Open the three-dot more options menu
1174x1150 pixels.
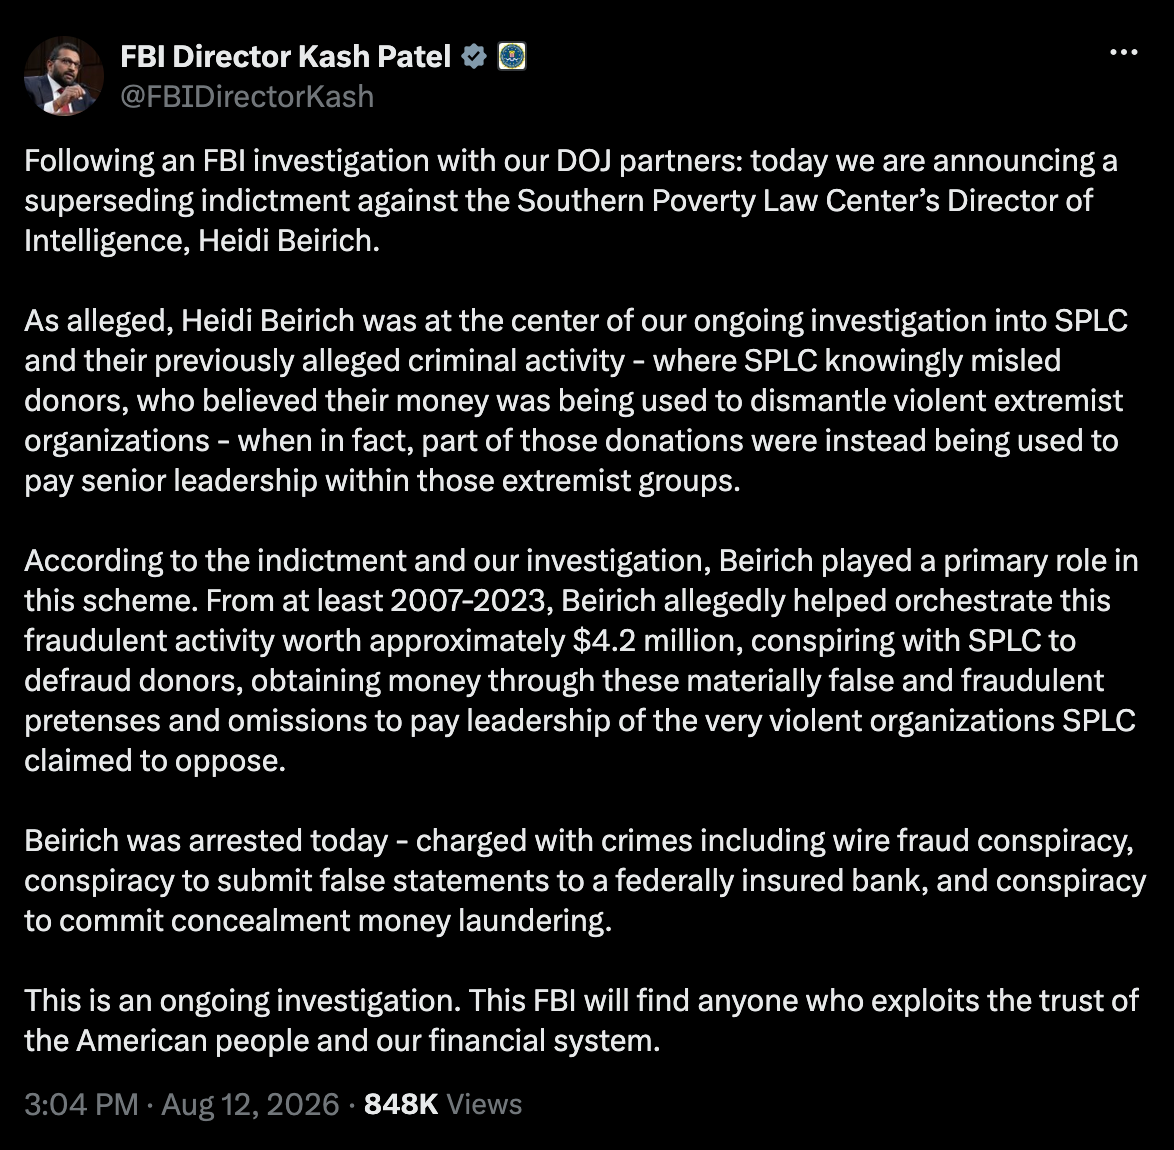(1123, 52)
